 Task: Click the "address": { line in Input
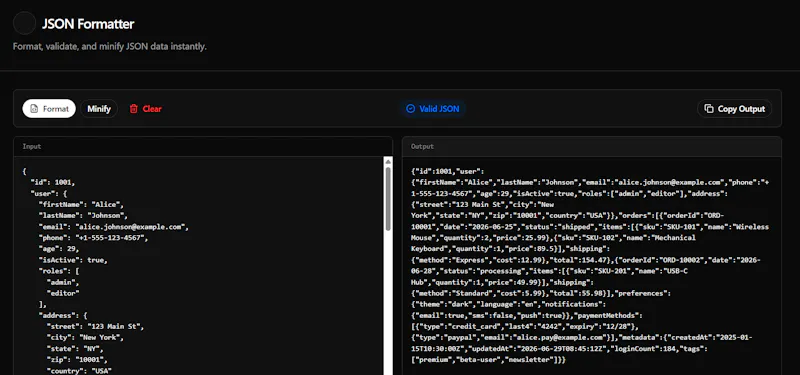click(63, 315)
